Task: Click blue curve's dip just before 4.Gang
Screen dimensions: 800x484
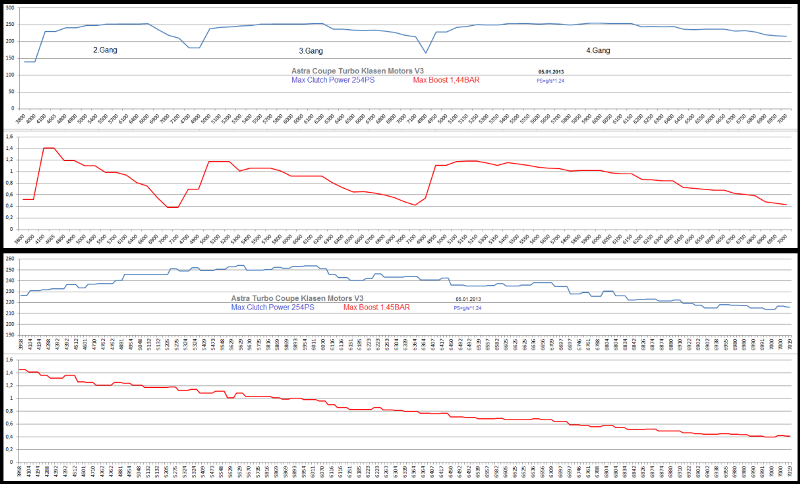Action: 426,52
